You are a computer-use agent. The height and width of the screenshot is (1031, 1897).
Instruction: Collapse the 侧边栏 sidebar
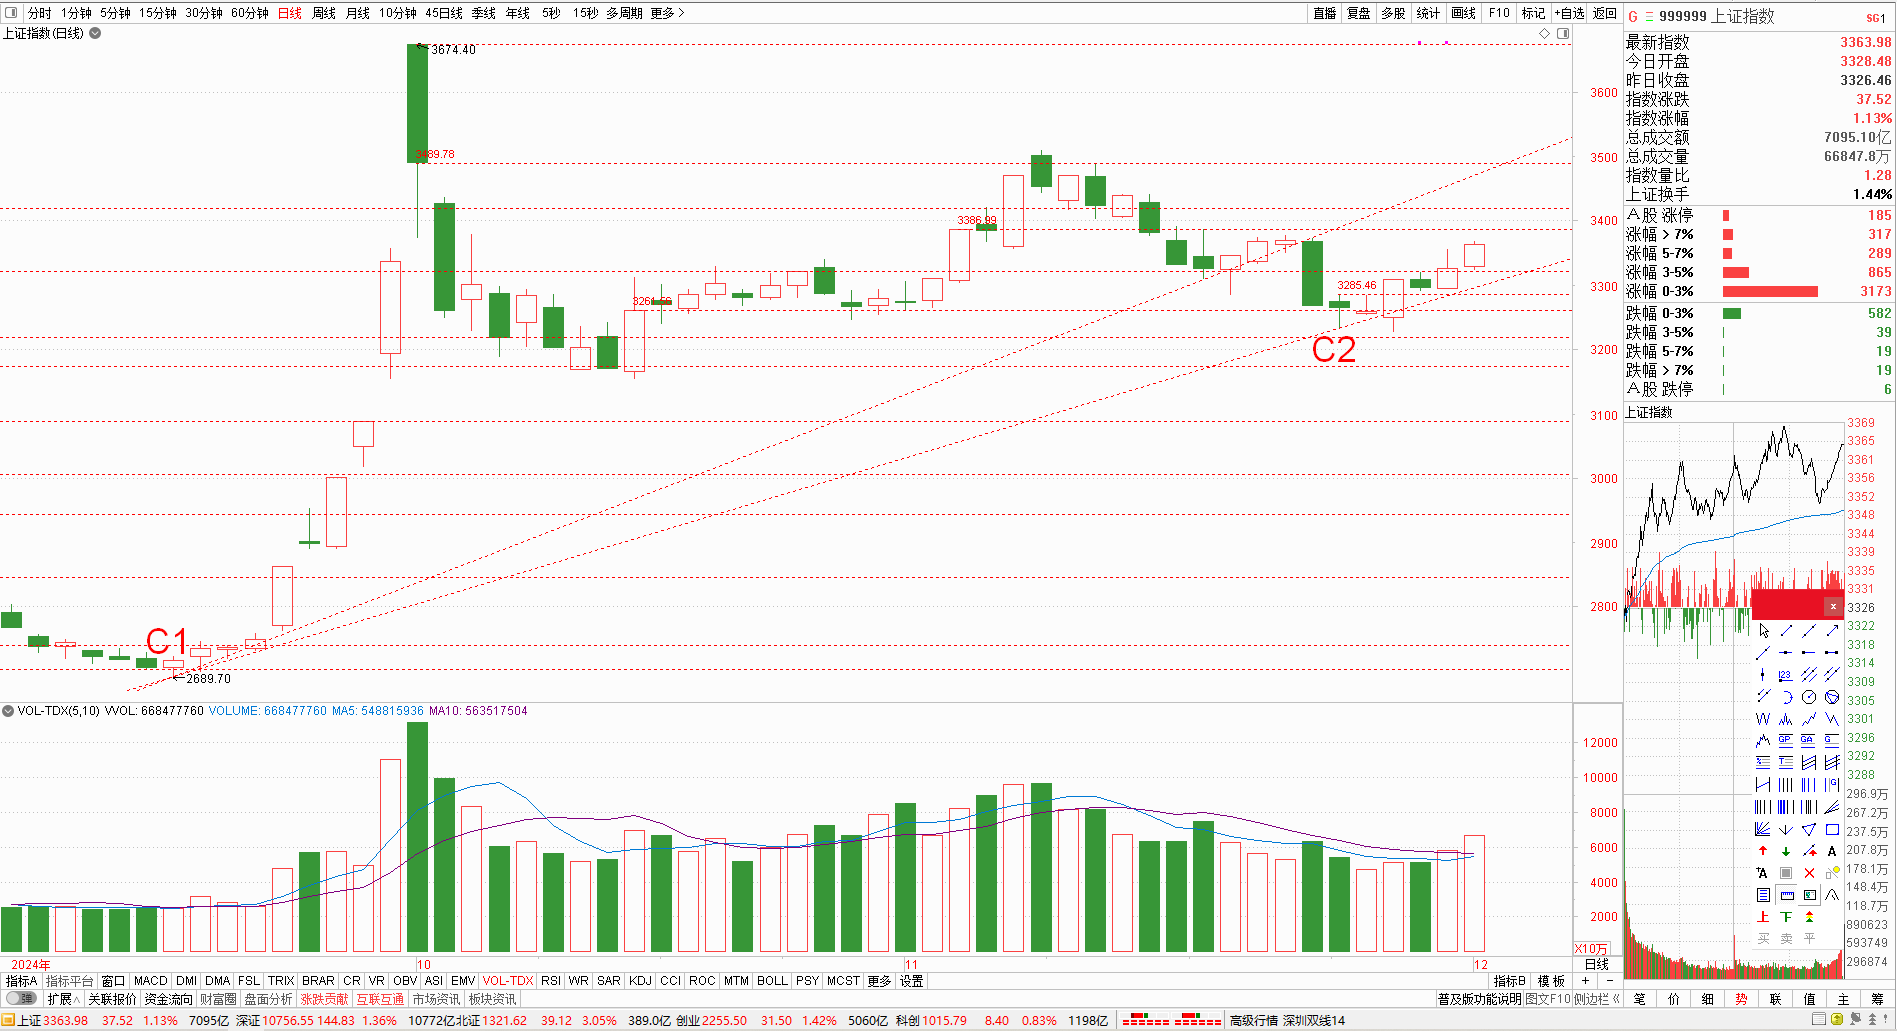tap(1597, 999)
